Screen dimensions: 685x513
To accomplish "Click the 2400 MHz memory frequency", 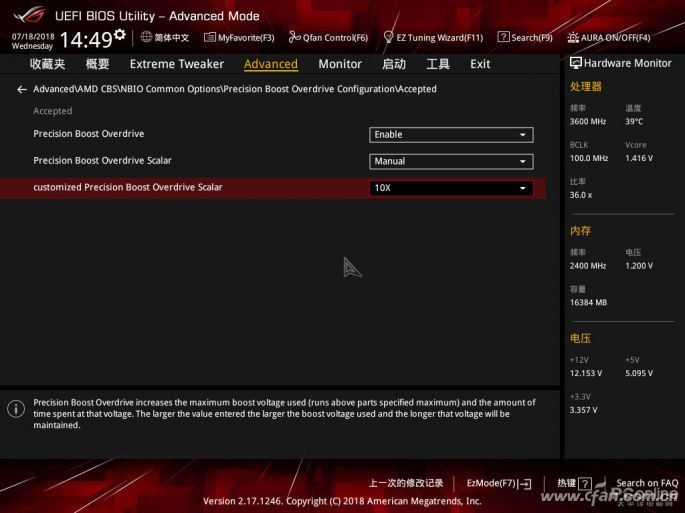I will click(x=588, y=266).
